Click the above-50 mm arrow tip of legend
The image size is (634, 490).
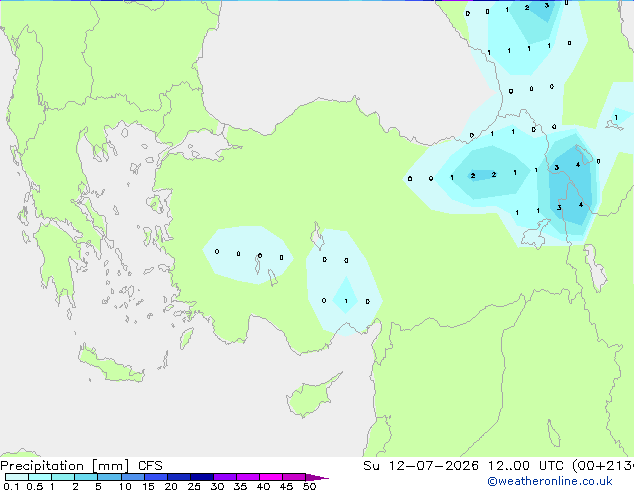click(317, 477)
